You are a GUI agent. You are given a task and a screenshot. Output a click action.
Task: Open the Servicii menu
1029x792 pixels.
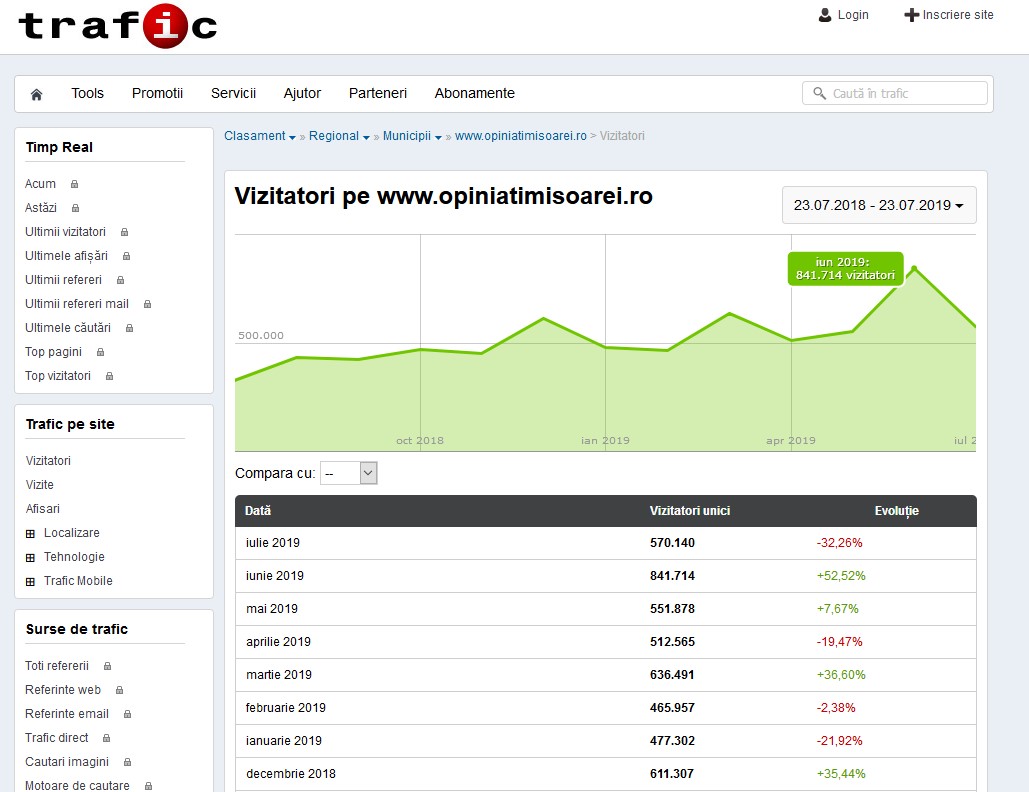tap(234, 93)
